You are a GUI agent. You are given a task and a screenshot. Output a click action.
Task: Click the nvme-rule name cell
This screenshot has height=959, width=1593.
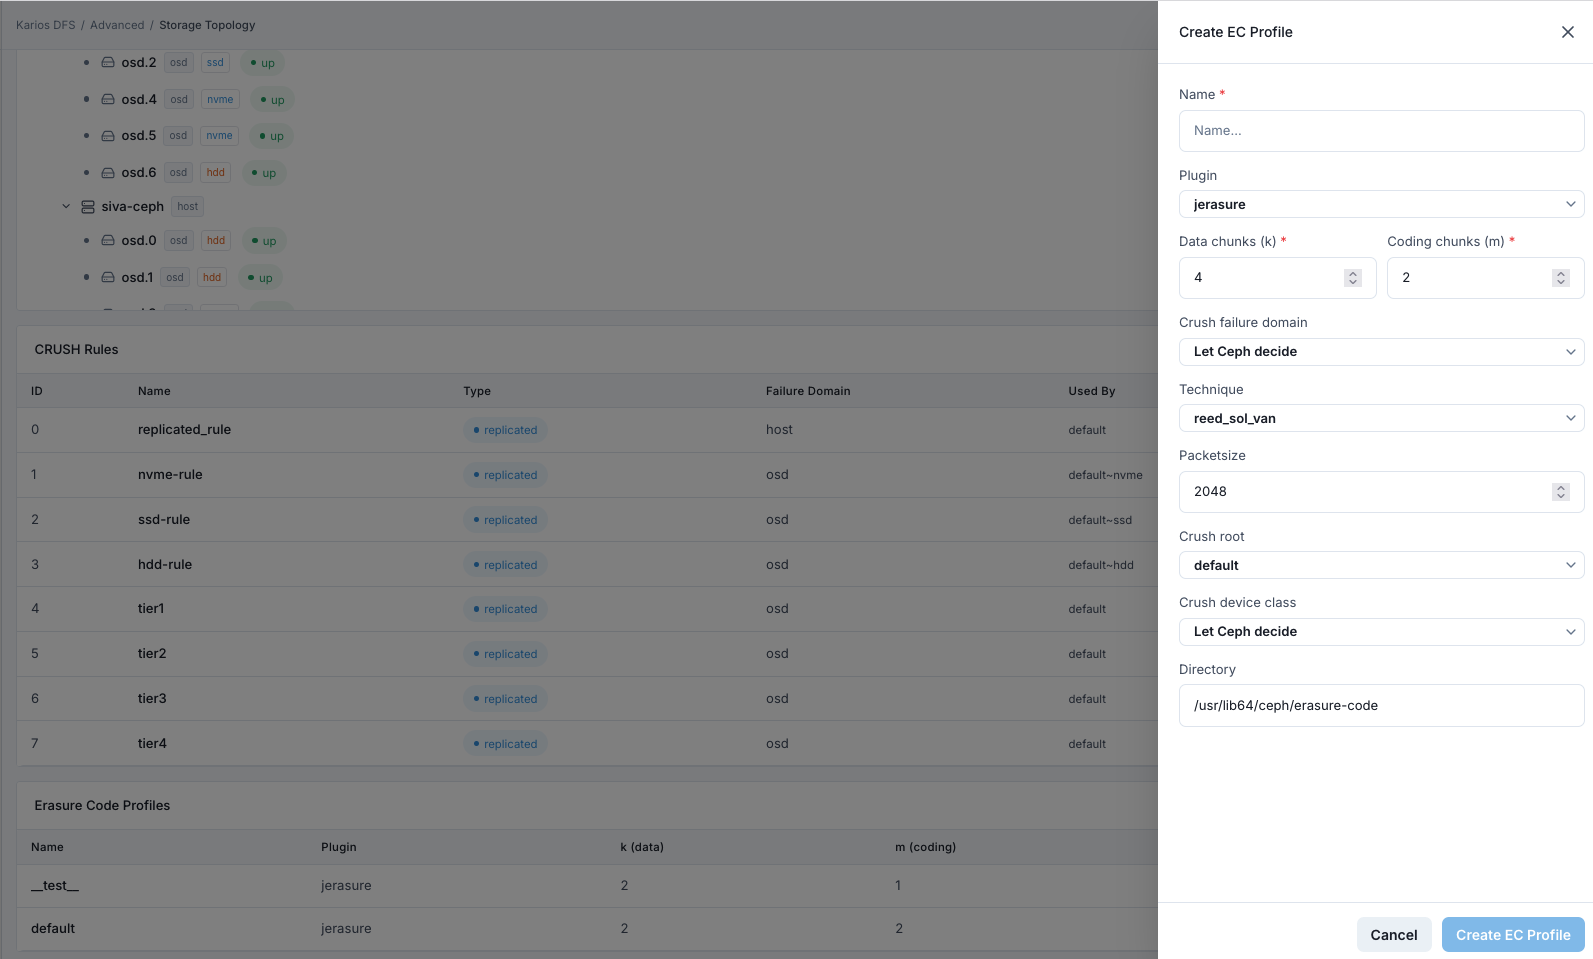click(170, 475)
